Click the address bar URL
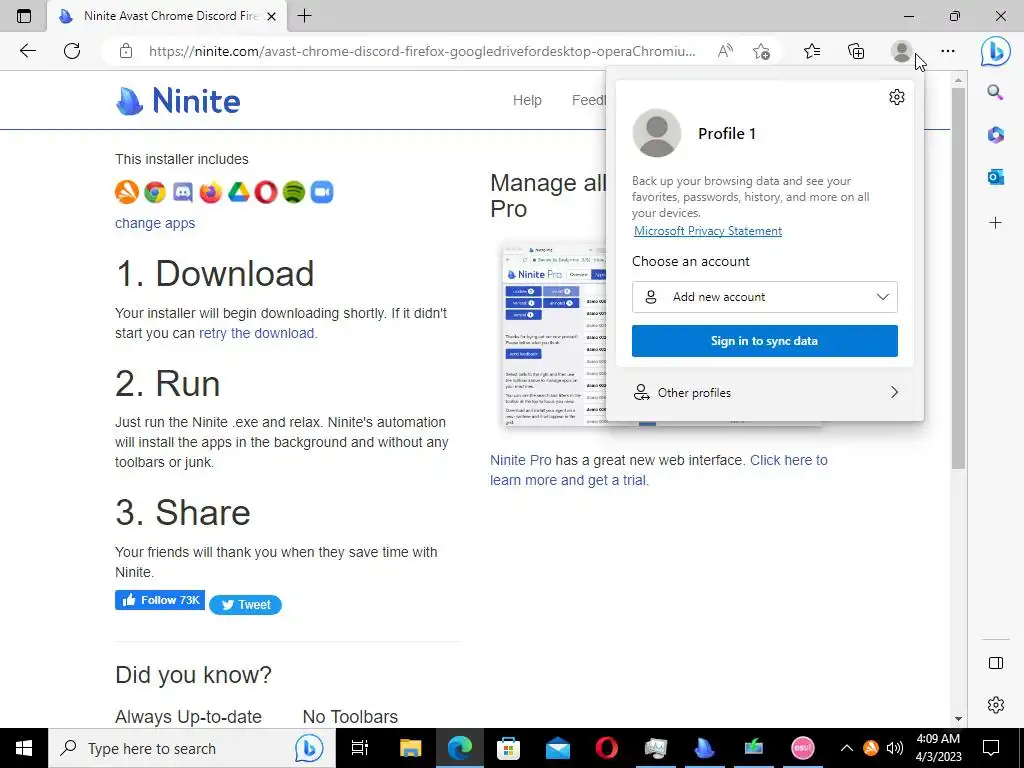This screenshot has width=1024, height=768. click(x=422, y=51)
